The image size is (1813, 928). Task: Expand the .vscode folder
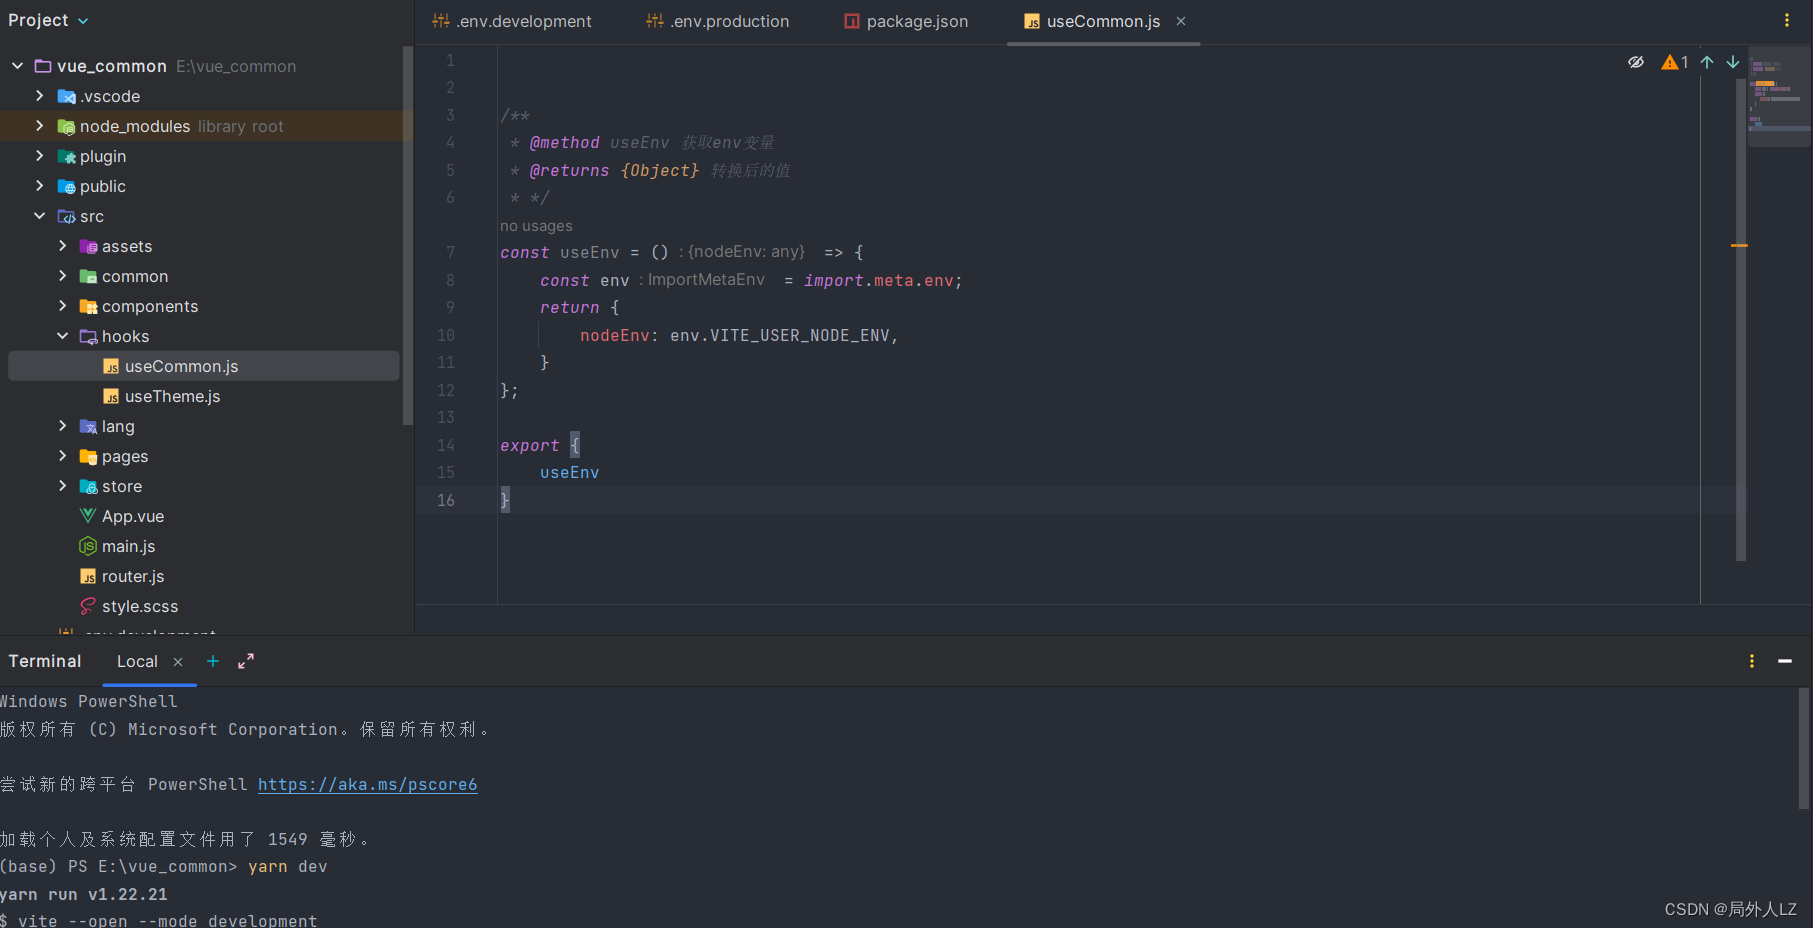pos(39,96)
